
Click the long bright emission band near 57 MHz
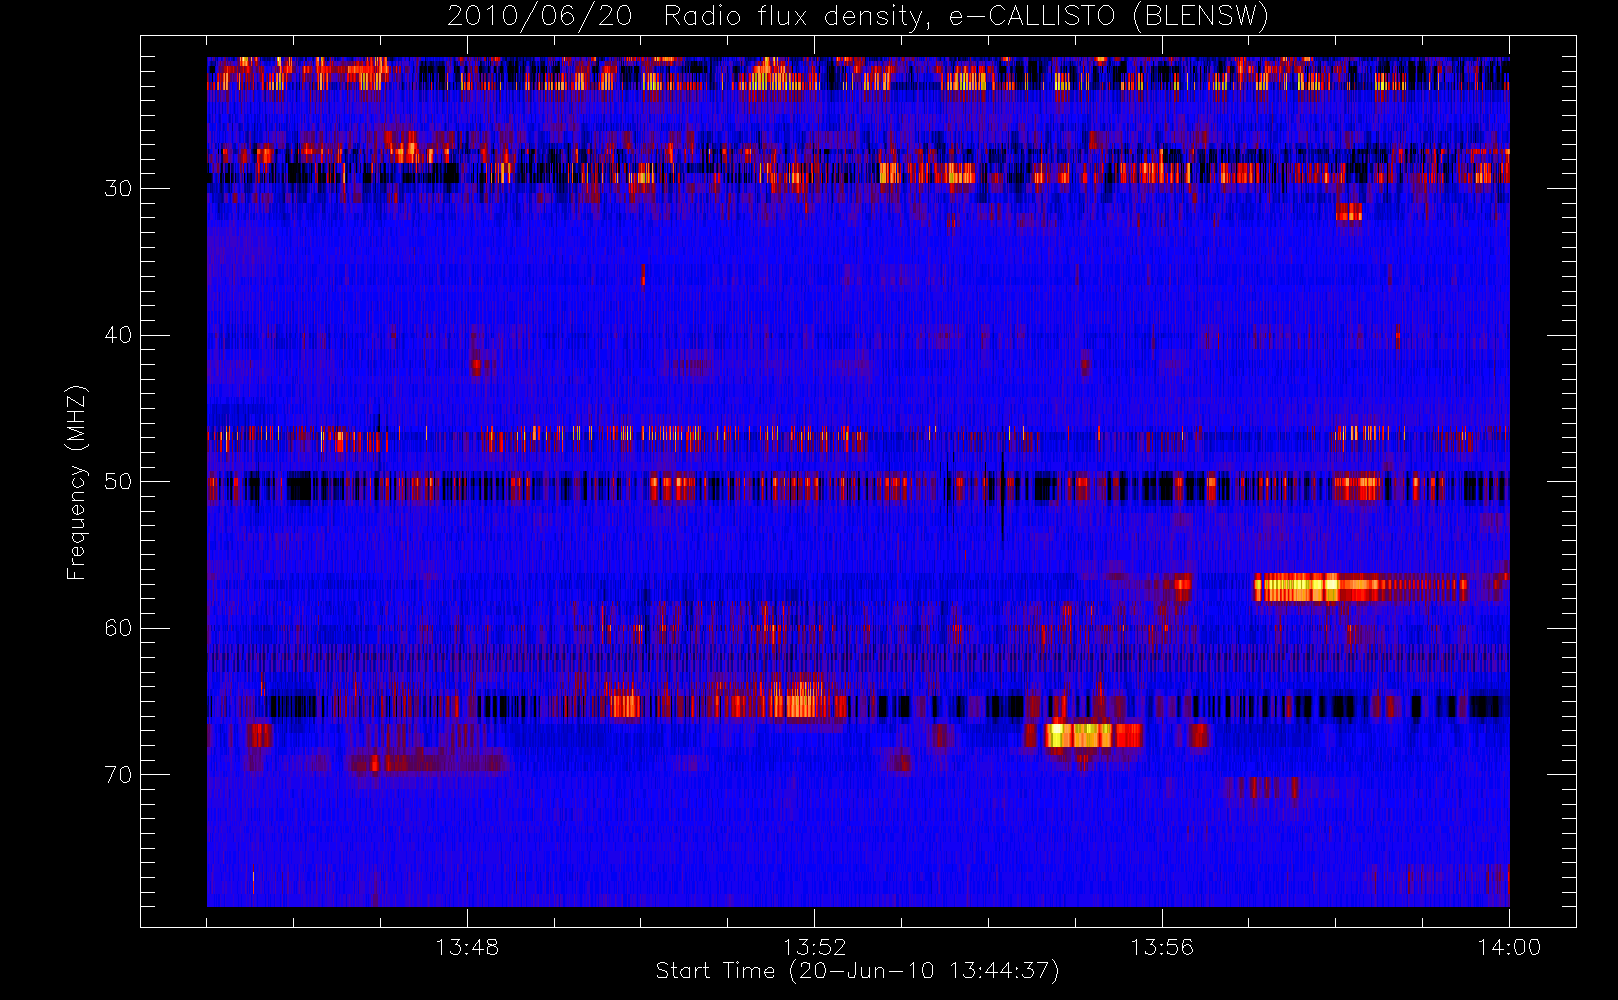(1360, 588)
